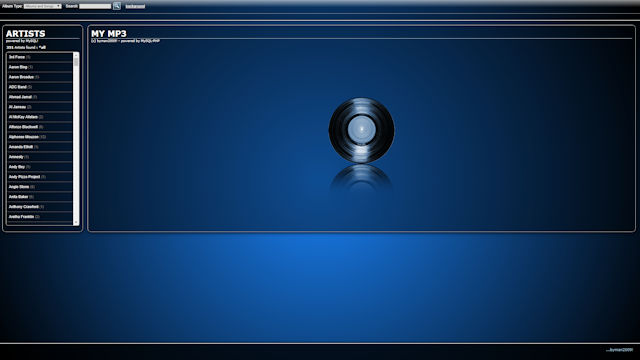Click the magnifying glass search icon
Screen dimensions: 640x360
coord(117,6)
